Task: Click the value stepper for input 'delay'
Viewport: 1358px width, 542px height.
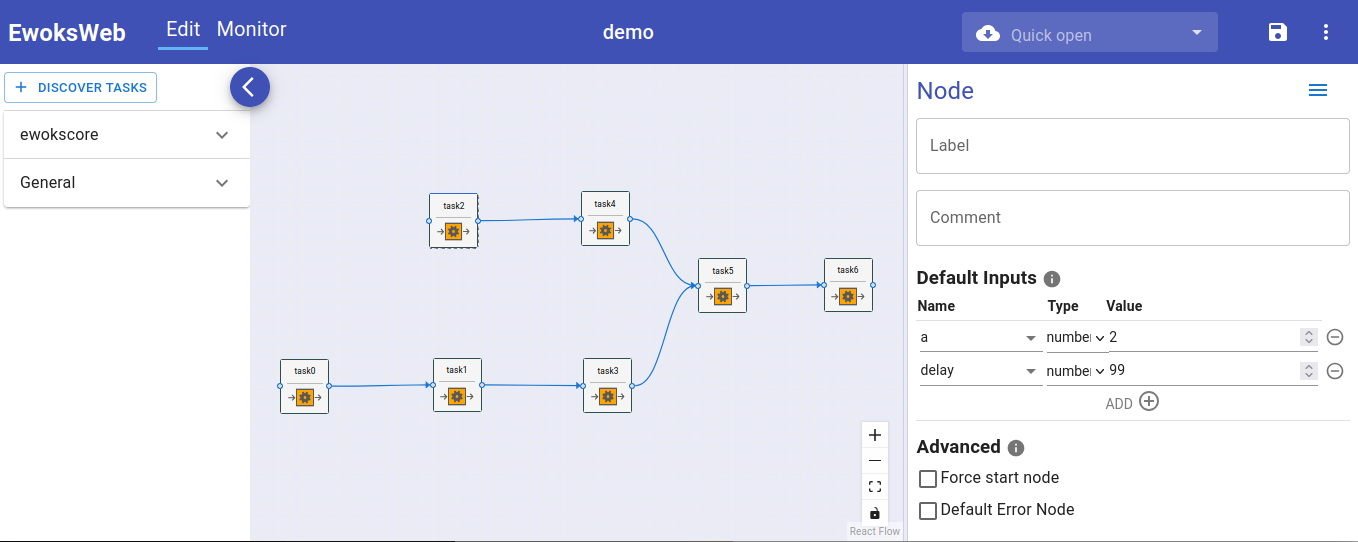Action: click(x=1308, y=371)
